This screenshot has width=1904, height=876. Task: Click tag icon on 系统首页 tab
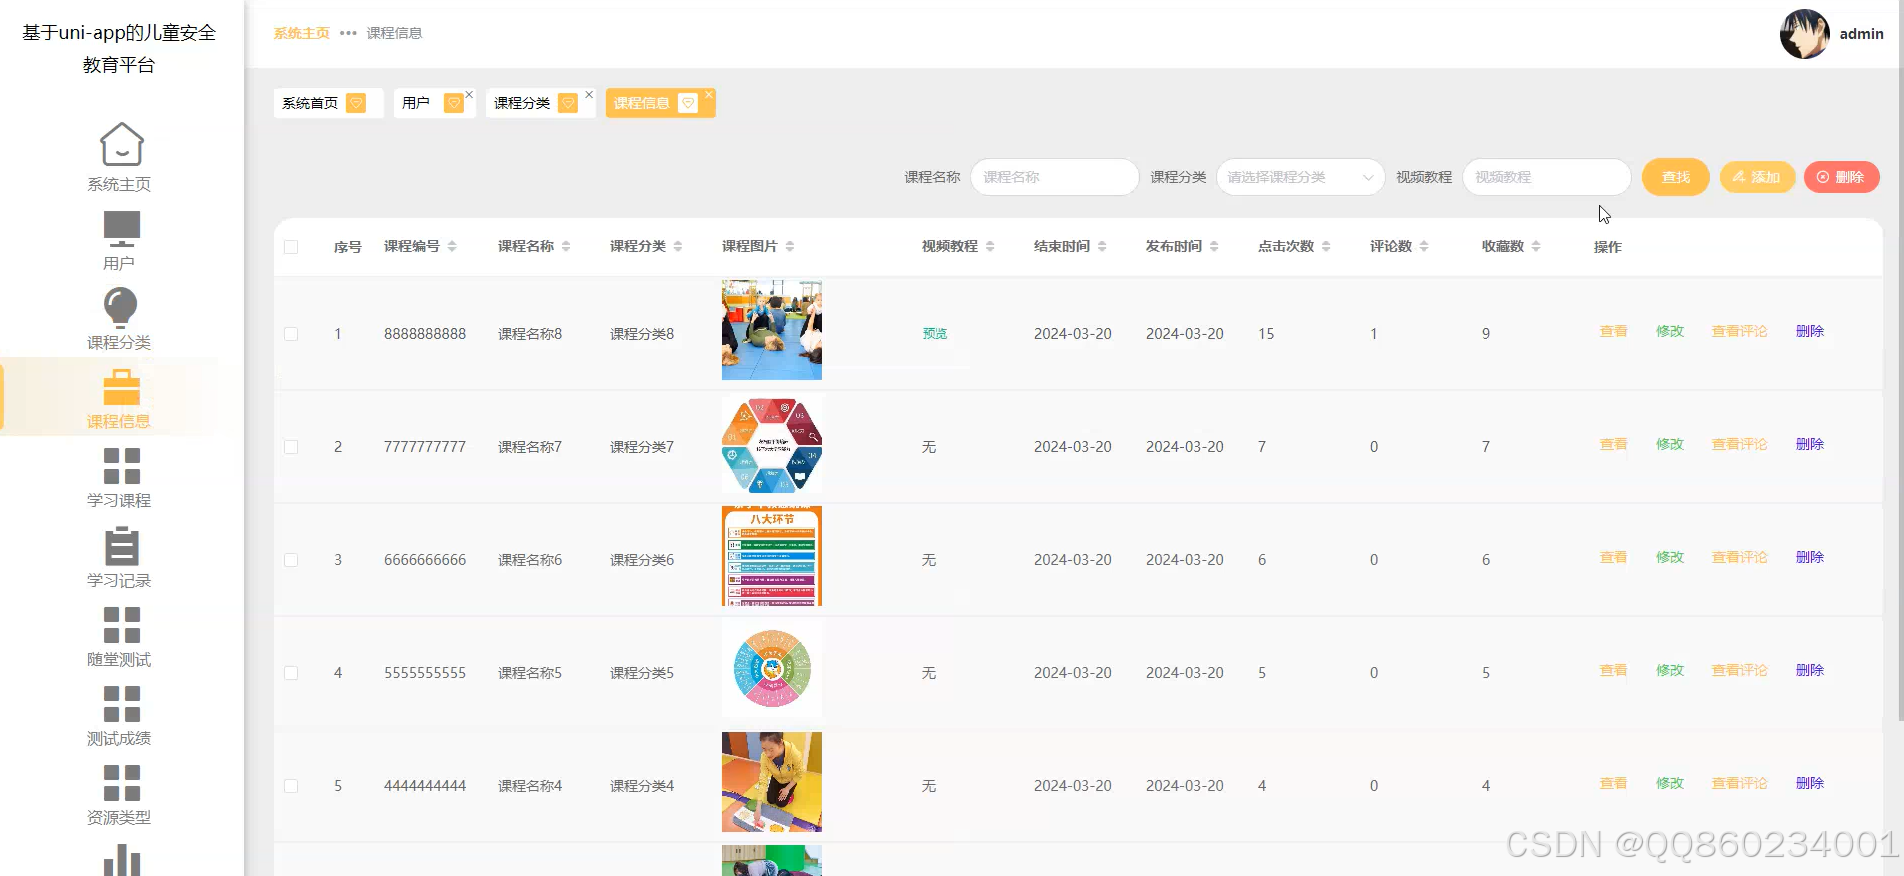tap(356, 103)
